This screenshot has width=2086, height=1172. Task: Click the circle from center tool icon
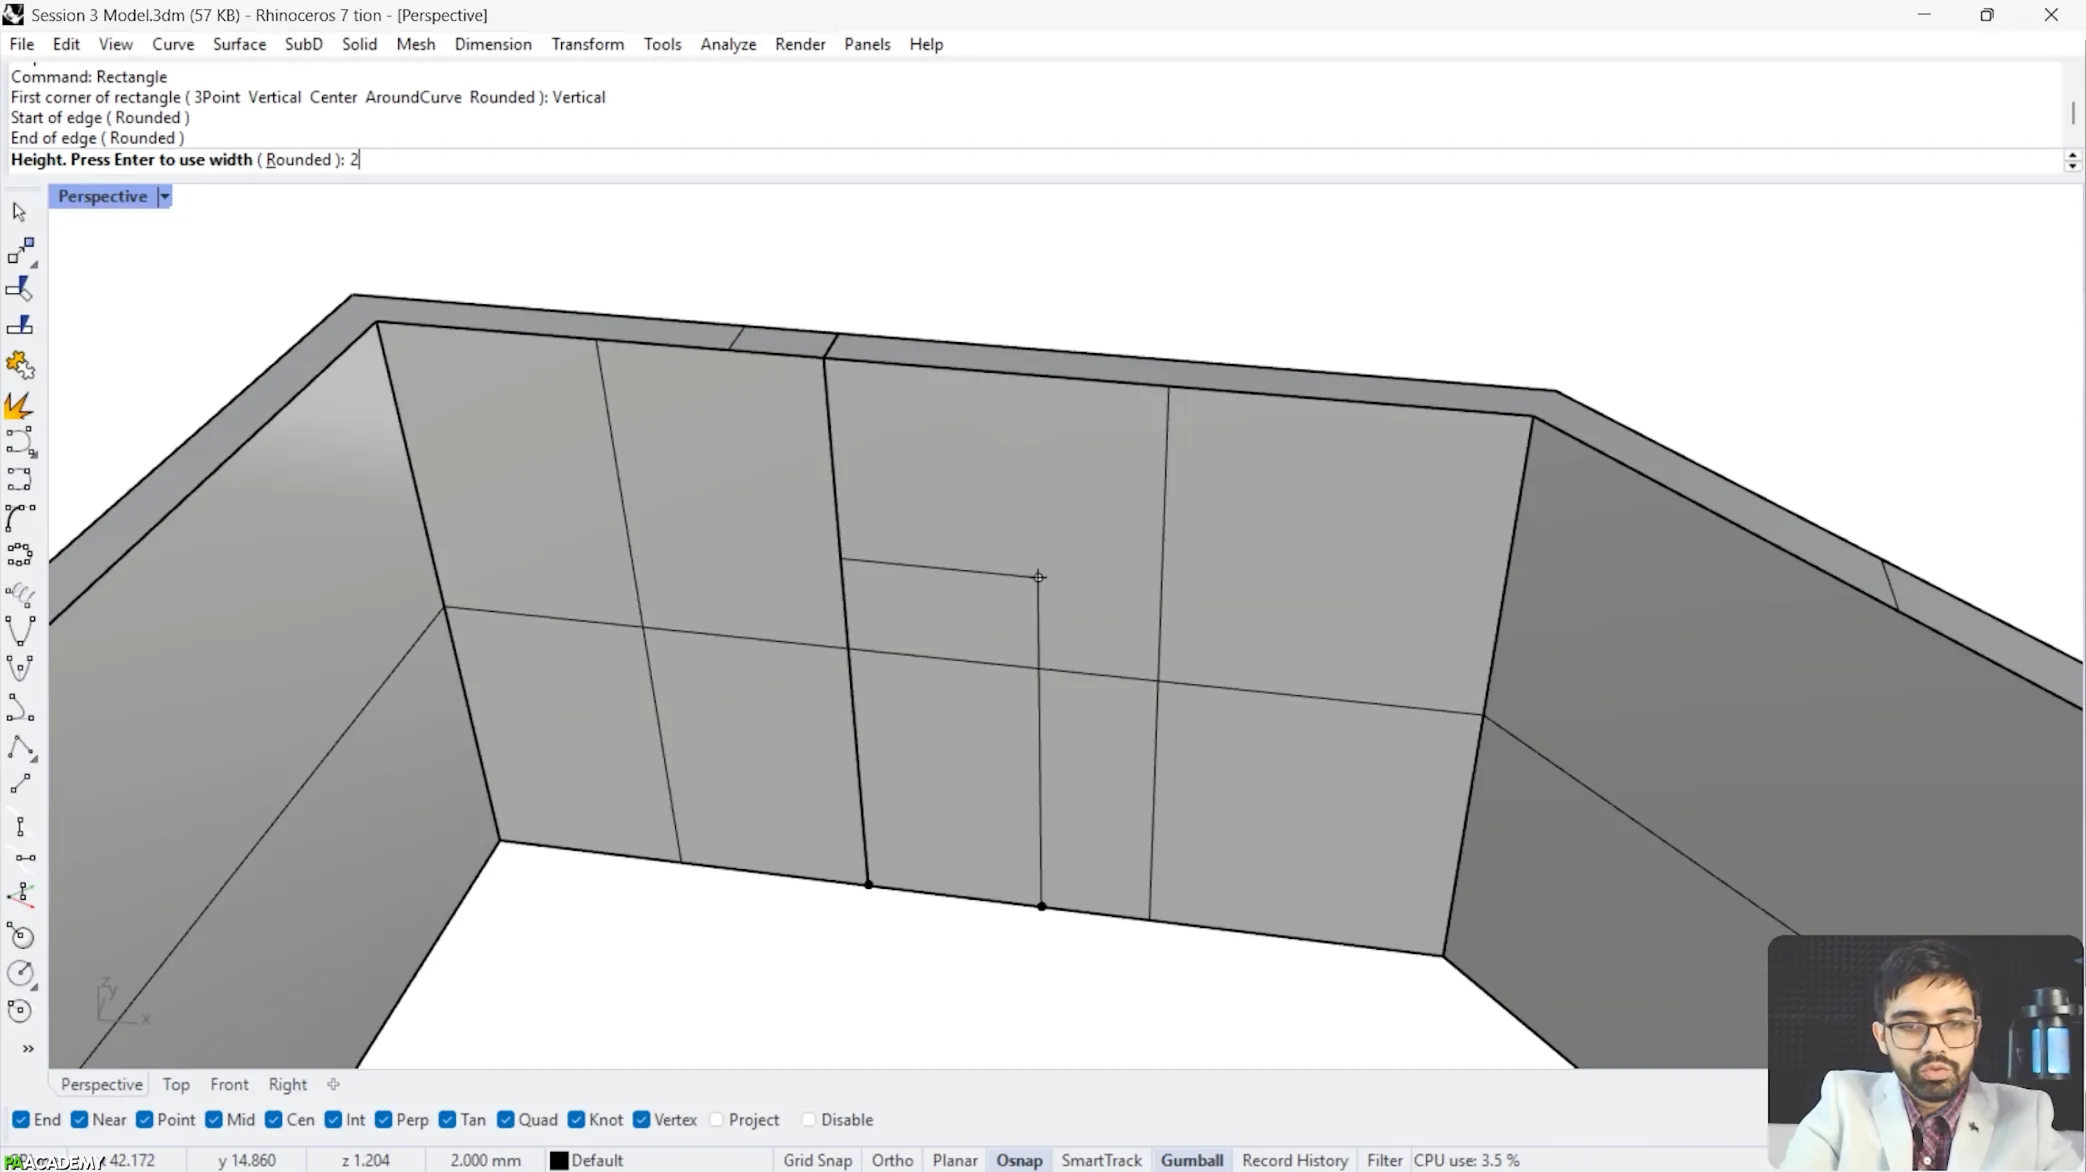(20, 972)
